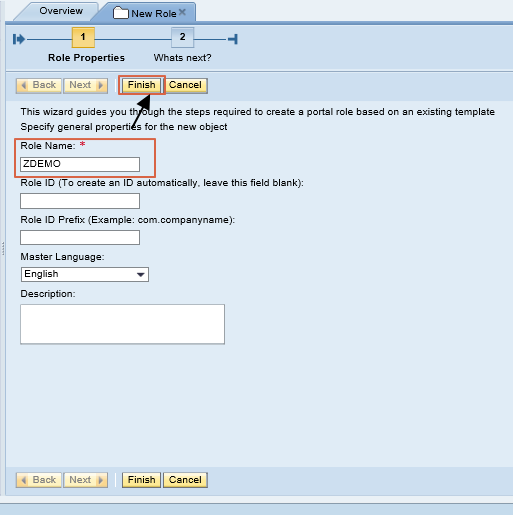513x515 pixels.
Task: Click the top Finish button
Action: point(142,85)
